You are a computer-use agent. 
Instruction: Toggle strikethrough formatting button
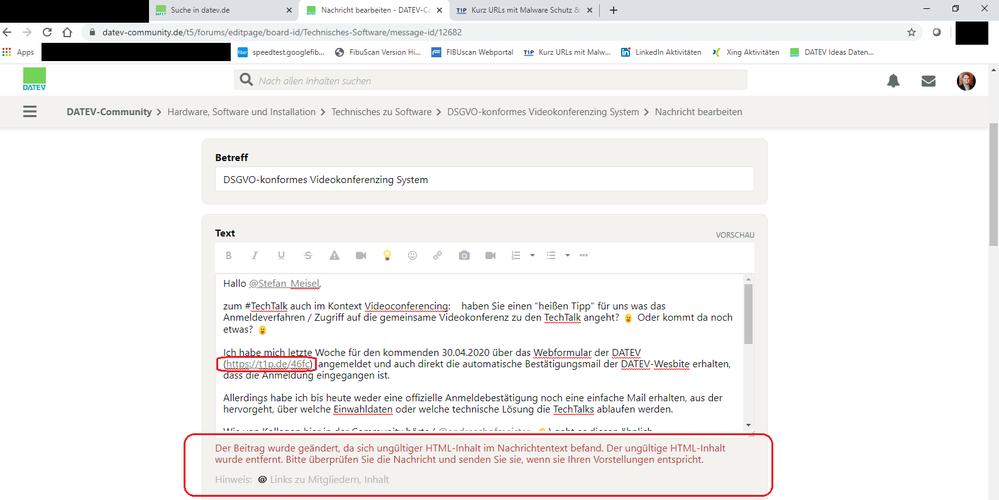click(307, 256)
